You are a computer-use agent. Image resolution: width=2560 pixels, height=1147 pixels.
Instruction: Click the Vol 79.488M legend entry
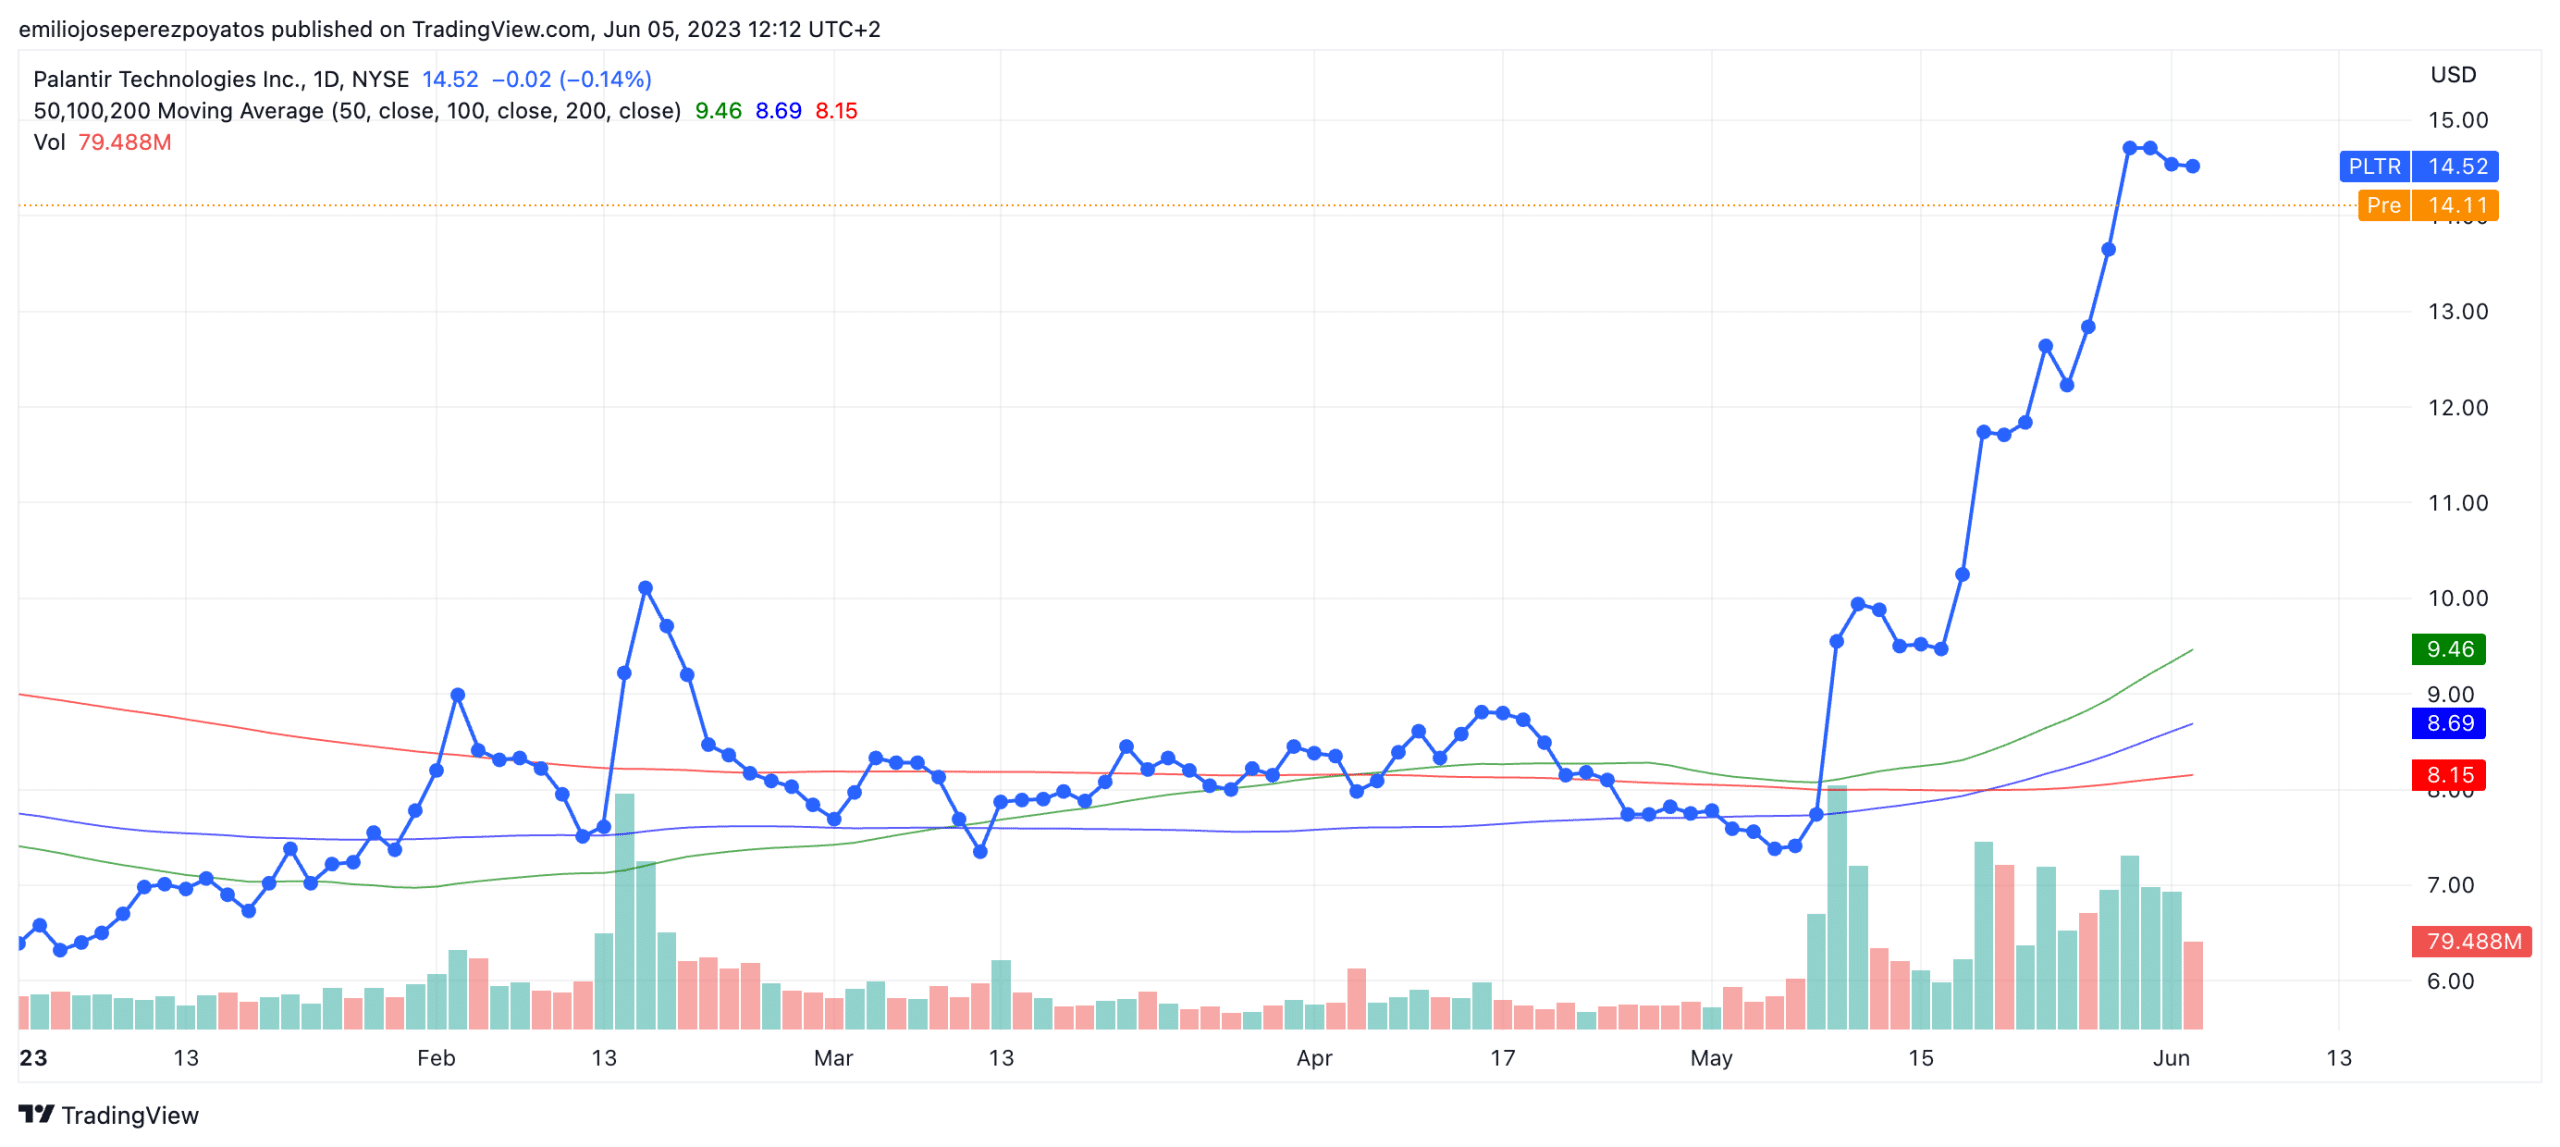pyautogui.click(x=102, y=142)
